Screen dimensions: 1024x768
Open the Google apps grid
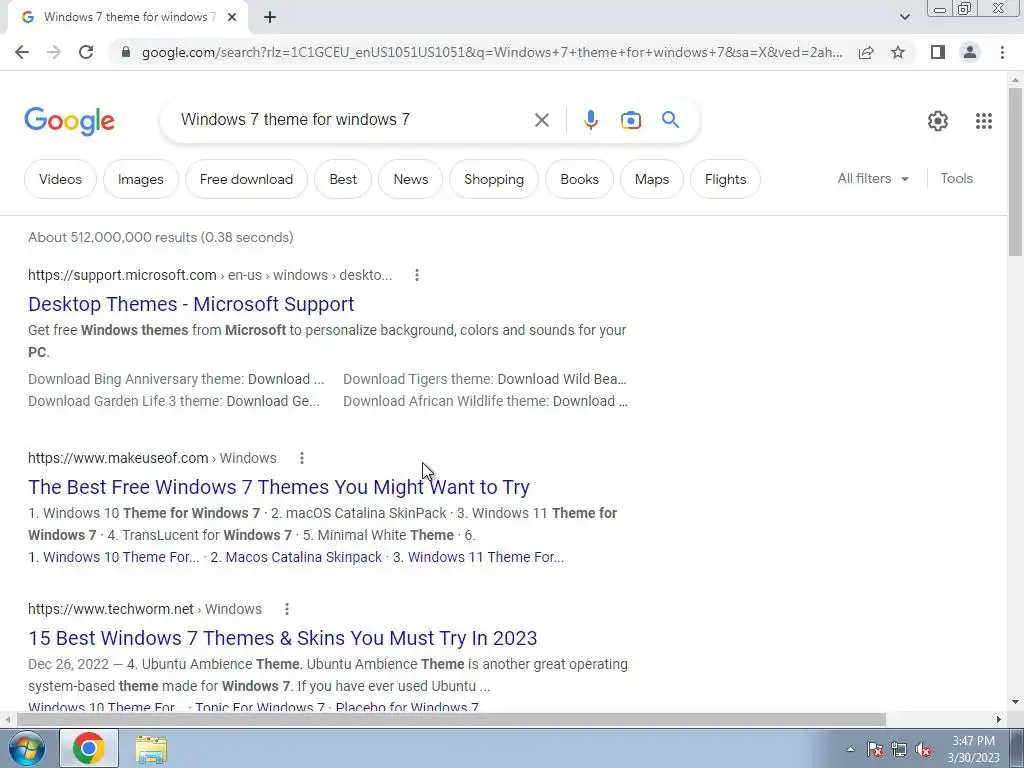[x=984, y=121]
